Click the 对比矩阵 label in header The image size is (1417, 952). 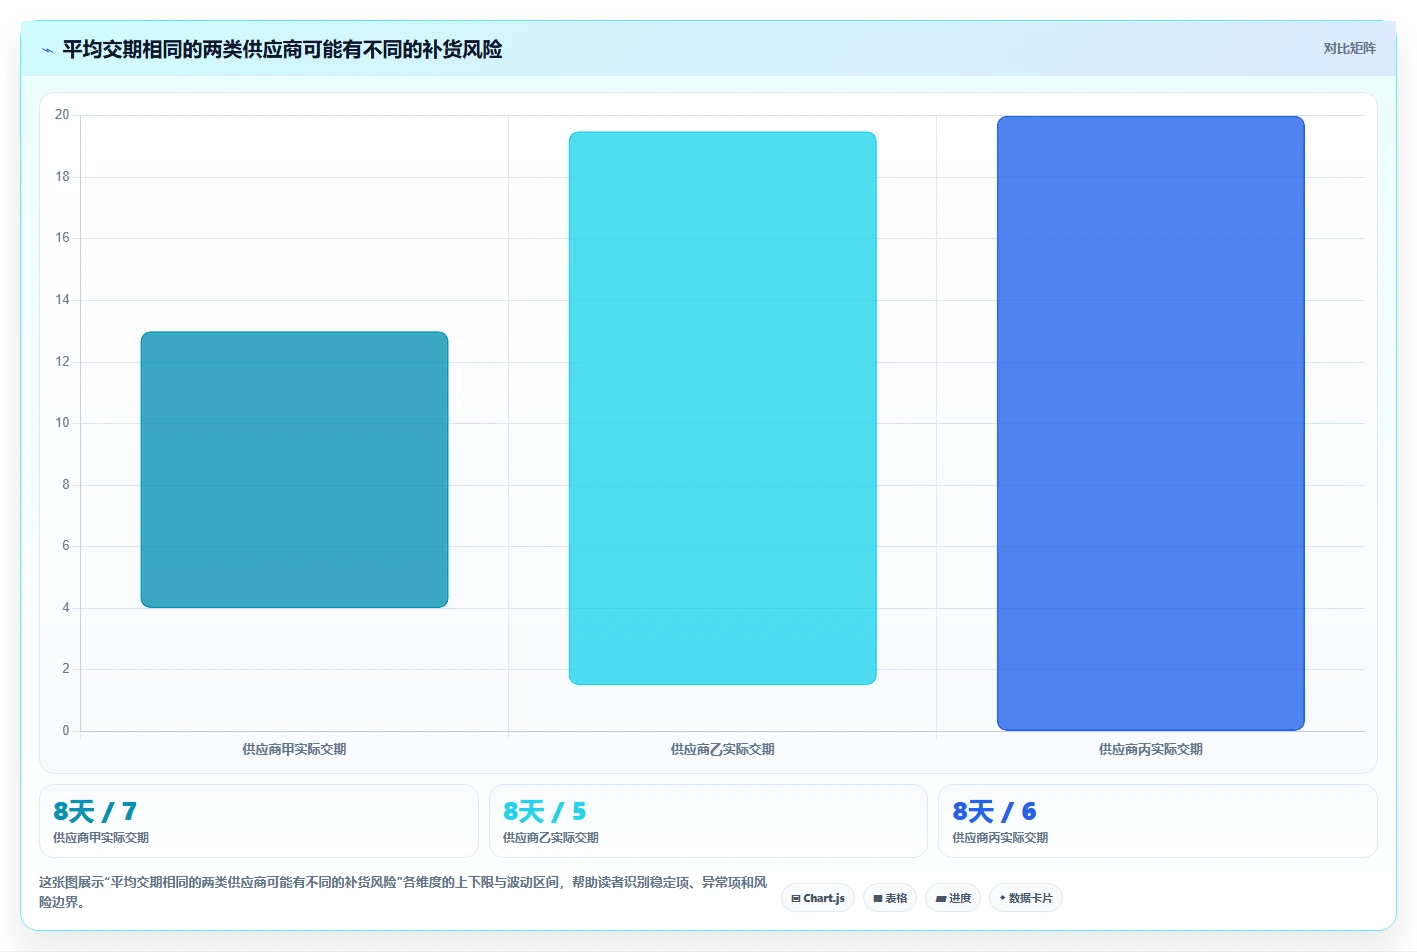tap(1349, 48)
